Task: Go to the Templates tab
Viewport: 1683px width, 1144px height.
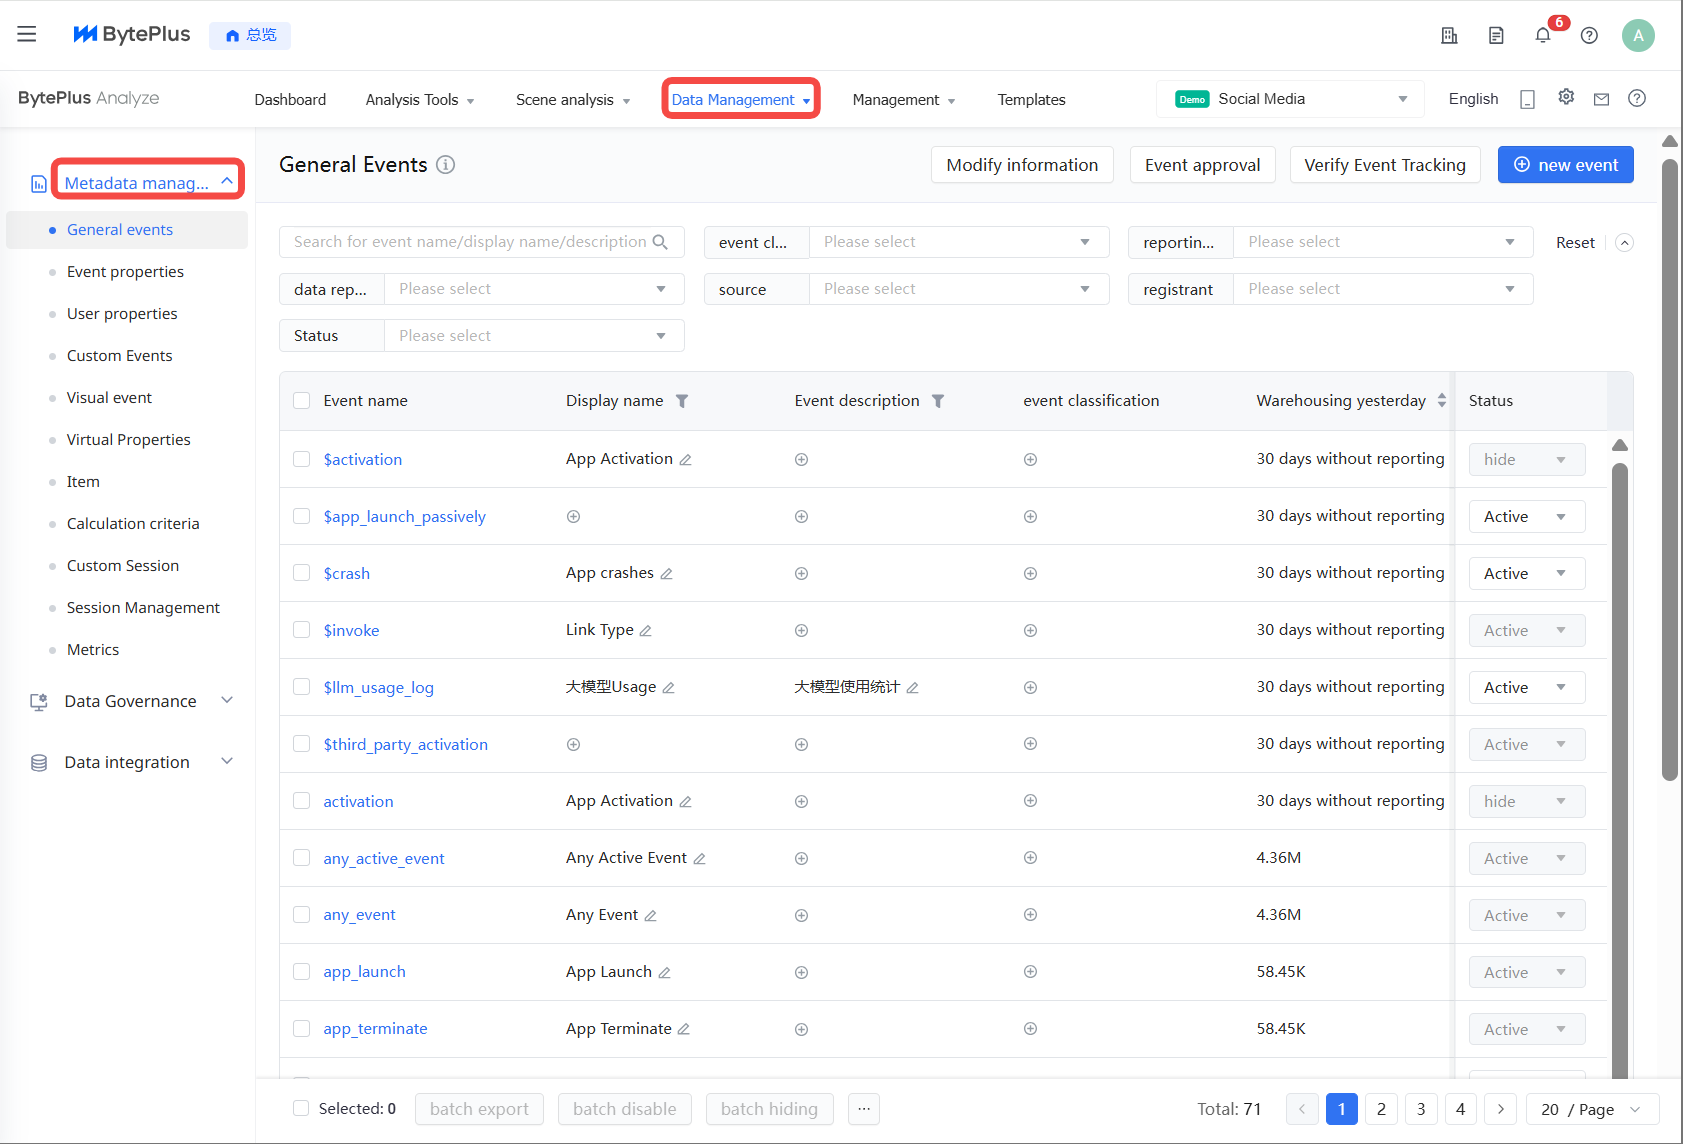Action: pyautogui.click(x=1031, y=100)
